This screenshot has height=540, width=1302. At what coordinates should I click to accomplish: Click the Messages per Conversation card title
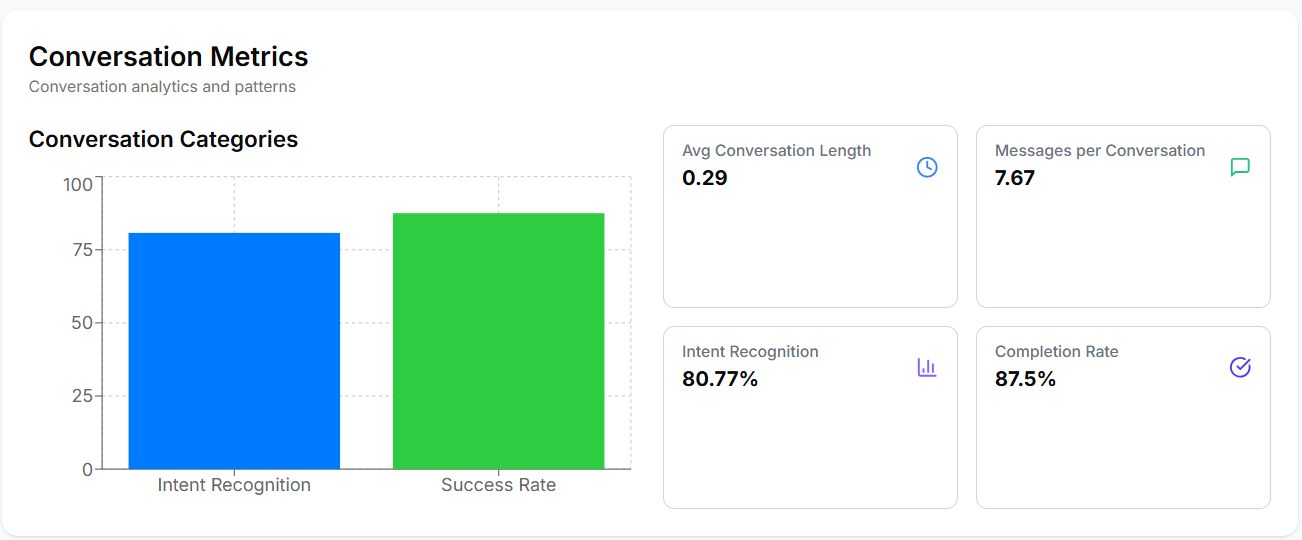(1100, 151)
